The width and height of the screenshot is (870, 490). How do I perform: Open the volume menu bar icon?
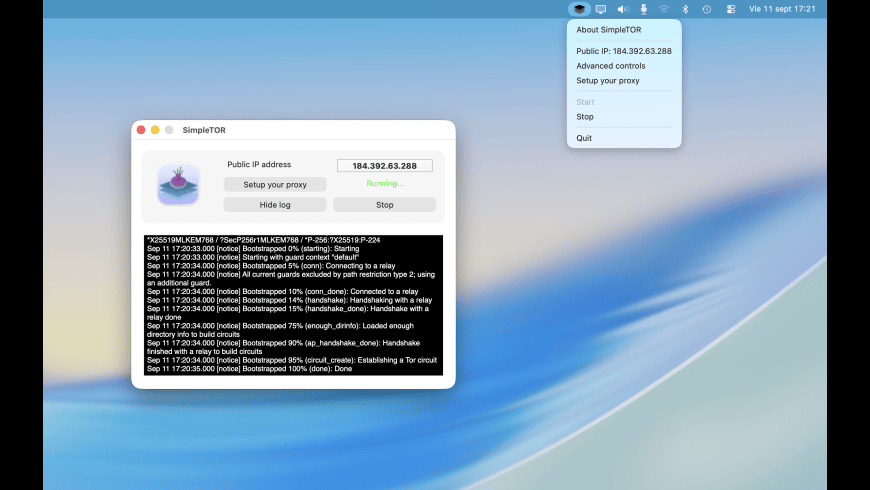click(x=623, y=9)
